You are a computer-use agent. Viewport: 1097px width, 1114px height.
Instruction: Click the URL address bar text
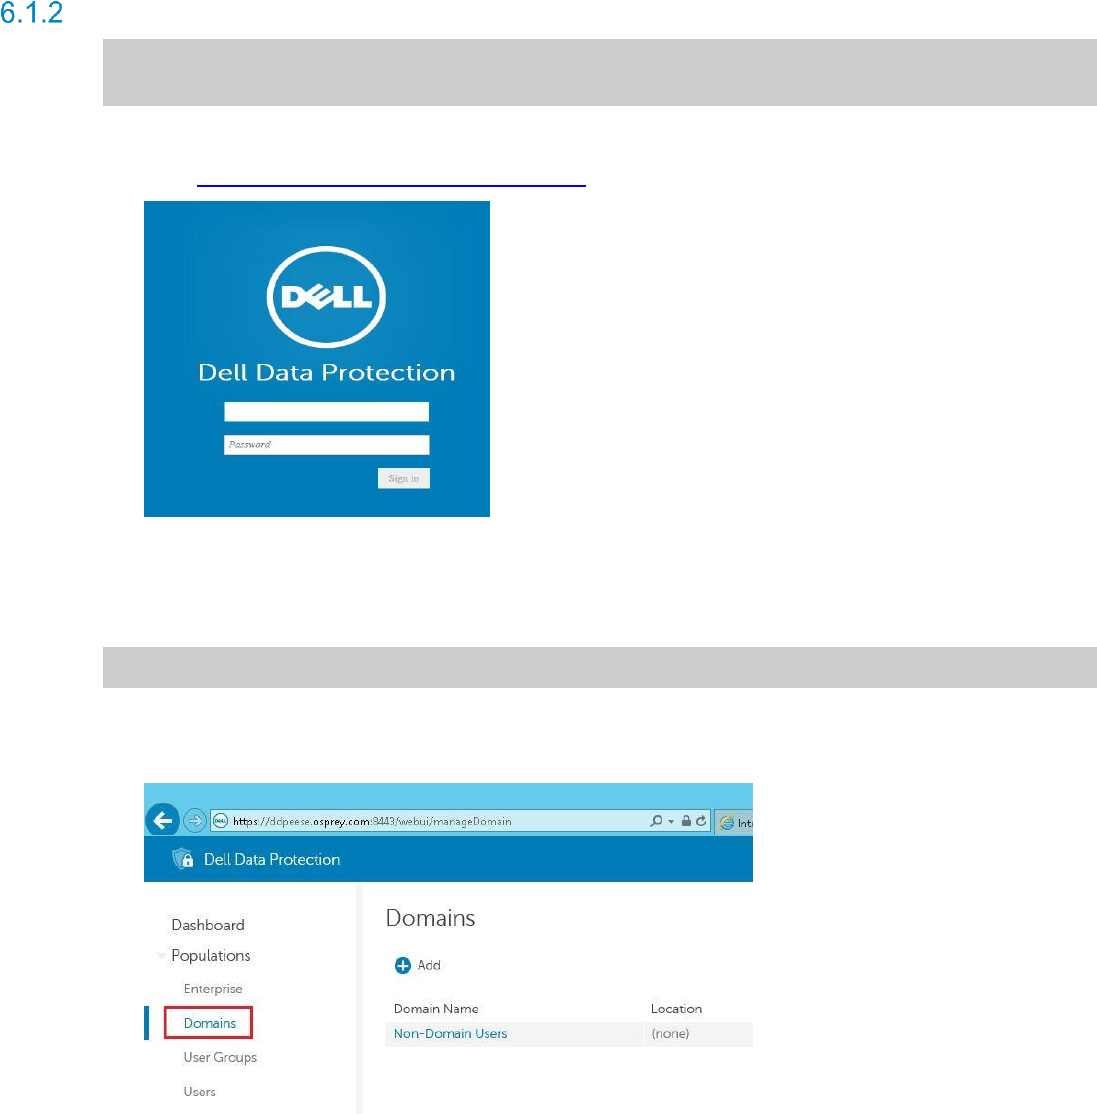(x=372, y=821)
